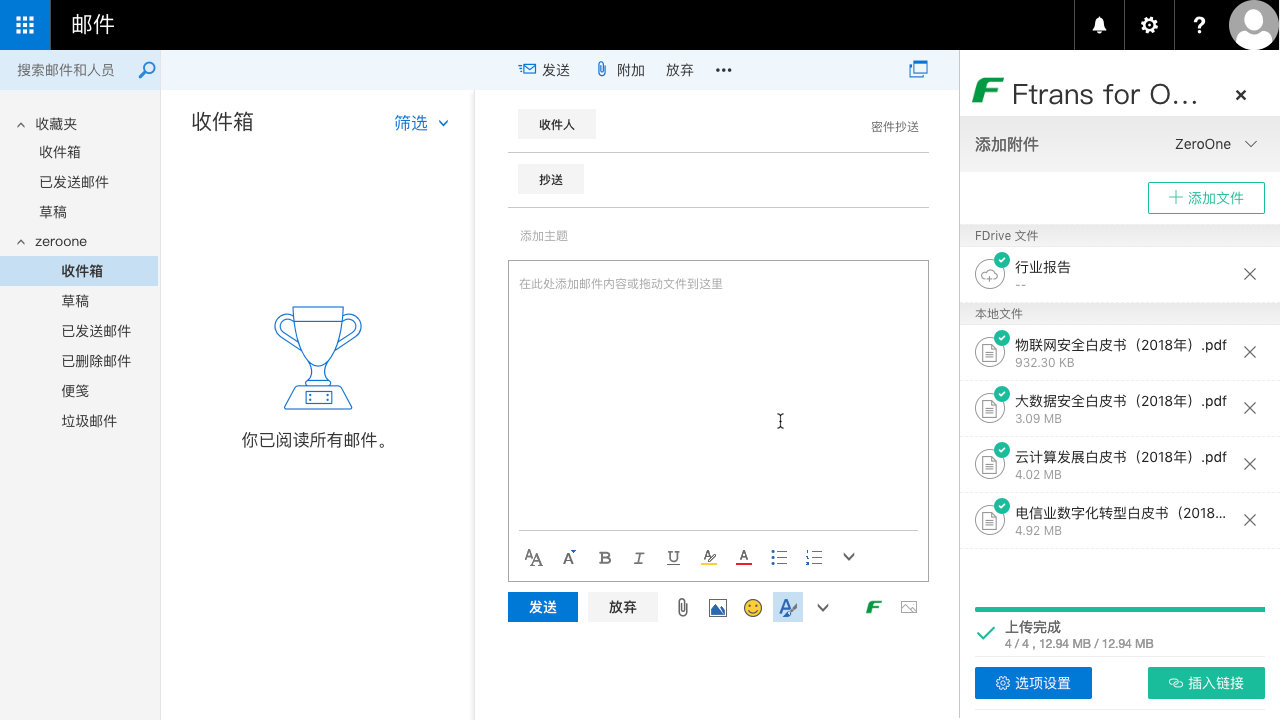This screenshot has height=720, width=1280.
Task: Insert a numbered list
Action: tap(814, 557)
